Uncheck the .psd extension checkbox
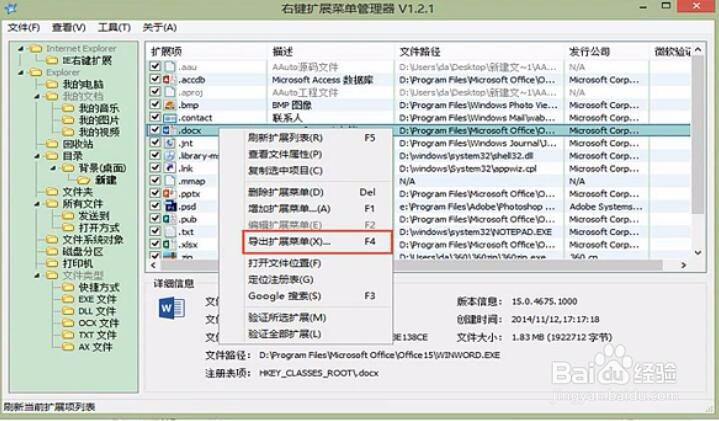The height and width of the screenshot is (421, 719). pos(155,206)
